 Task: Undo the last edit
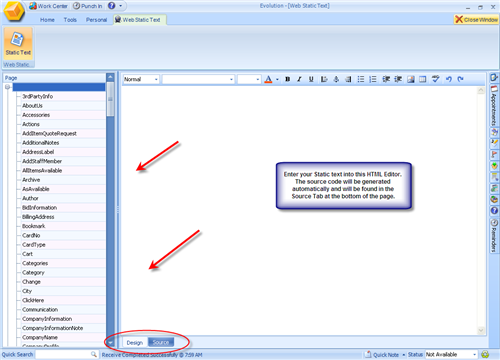coord(449,79)
